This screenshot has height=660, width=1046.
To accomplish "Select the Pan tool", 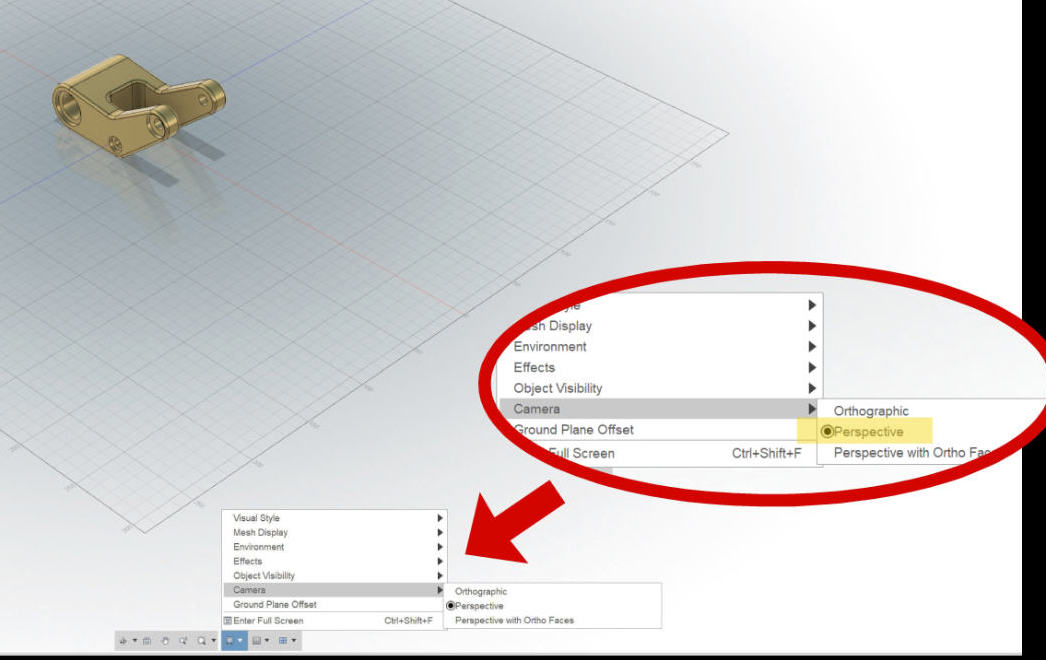I will pyautogui.click(x=165, y=641).
